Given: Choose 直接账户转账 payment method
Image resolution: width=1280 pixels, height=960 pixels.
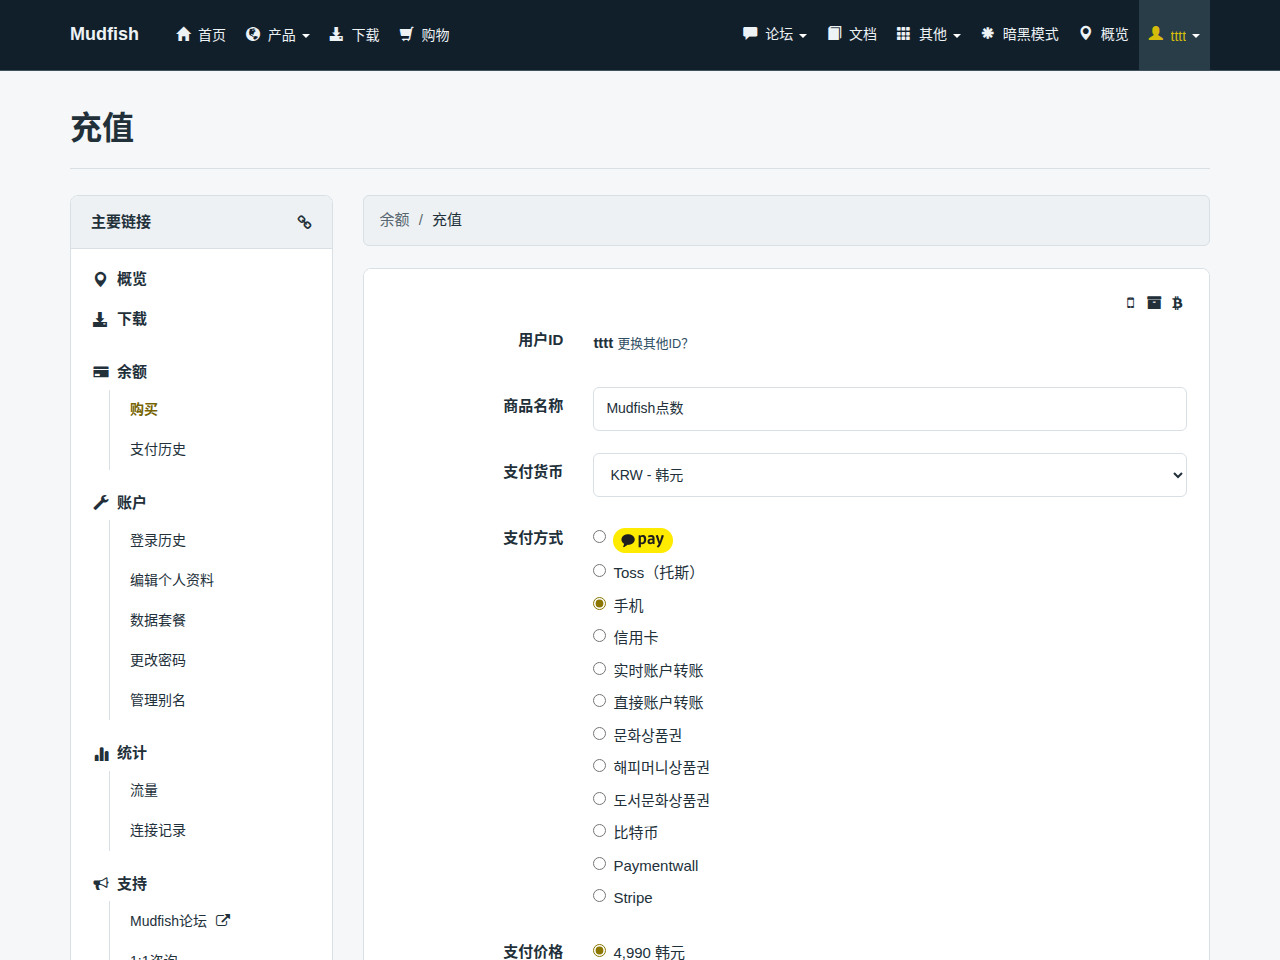Looking at the screenshot, I should (599, 701).
